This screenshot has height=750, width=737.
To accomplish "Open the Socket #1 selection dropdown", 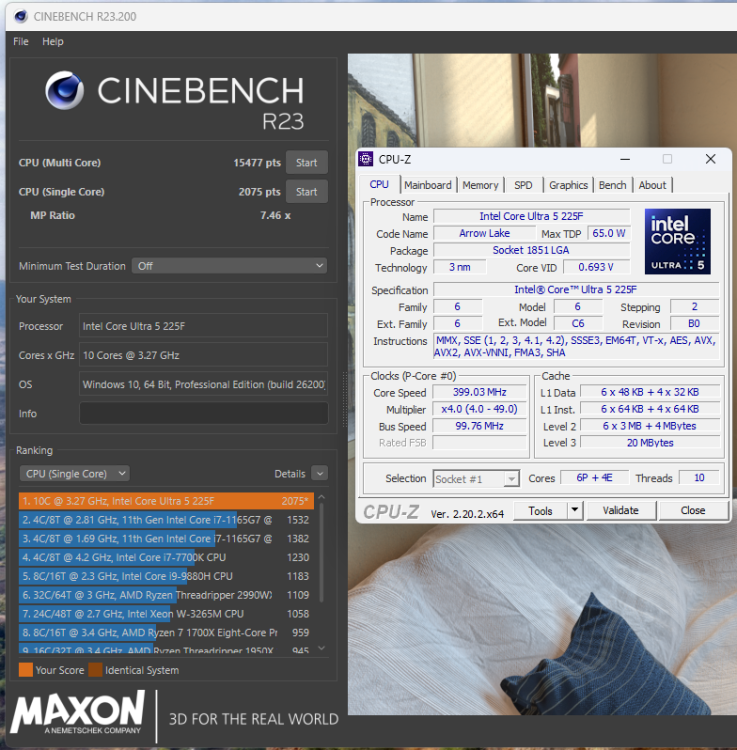I will tap(476, 479).
